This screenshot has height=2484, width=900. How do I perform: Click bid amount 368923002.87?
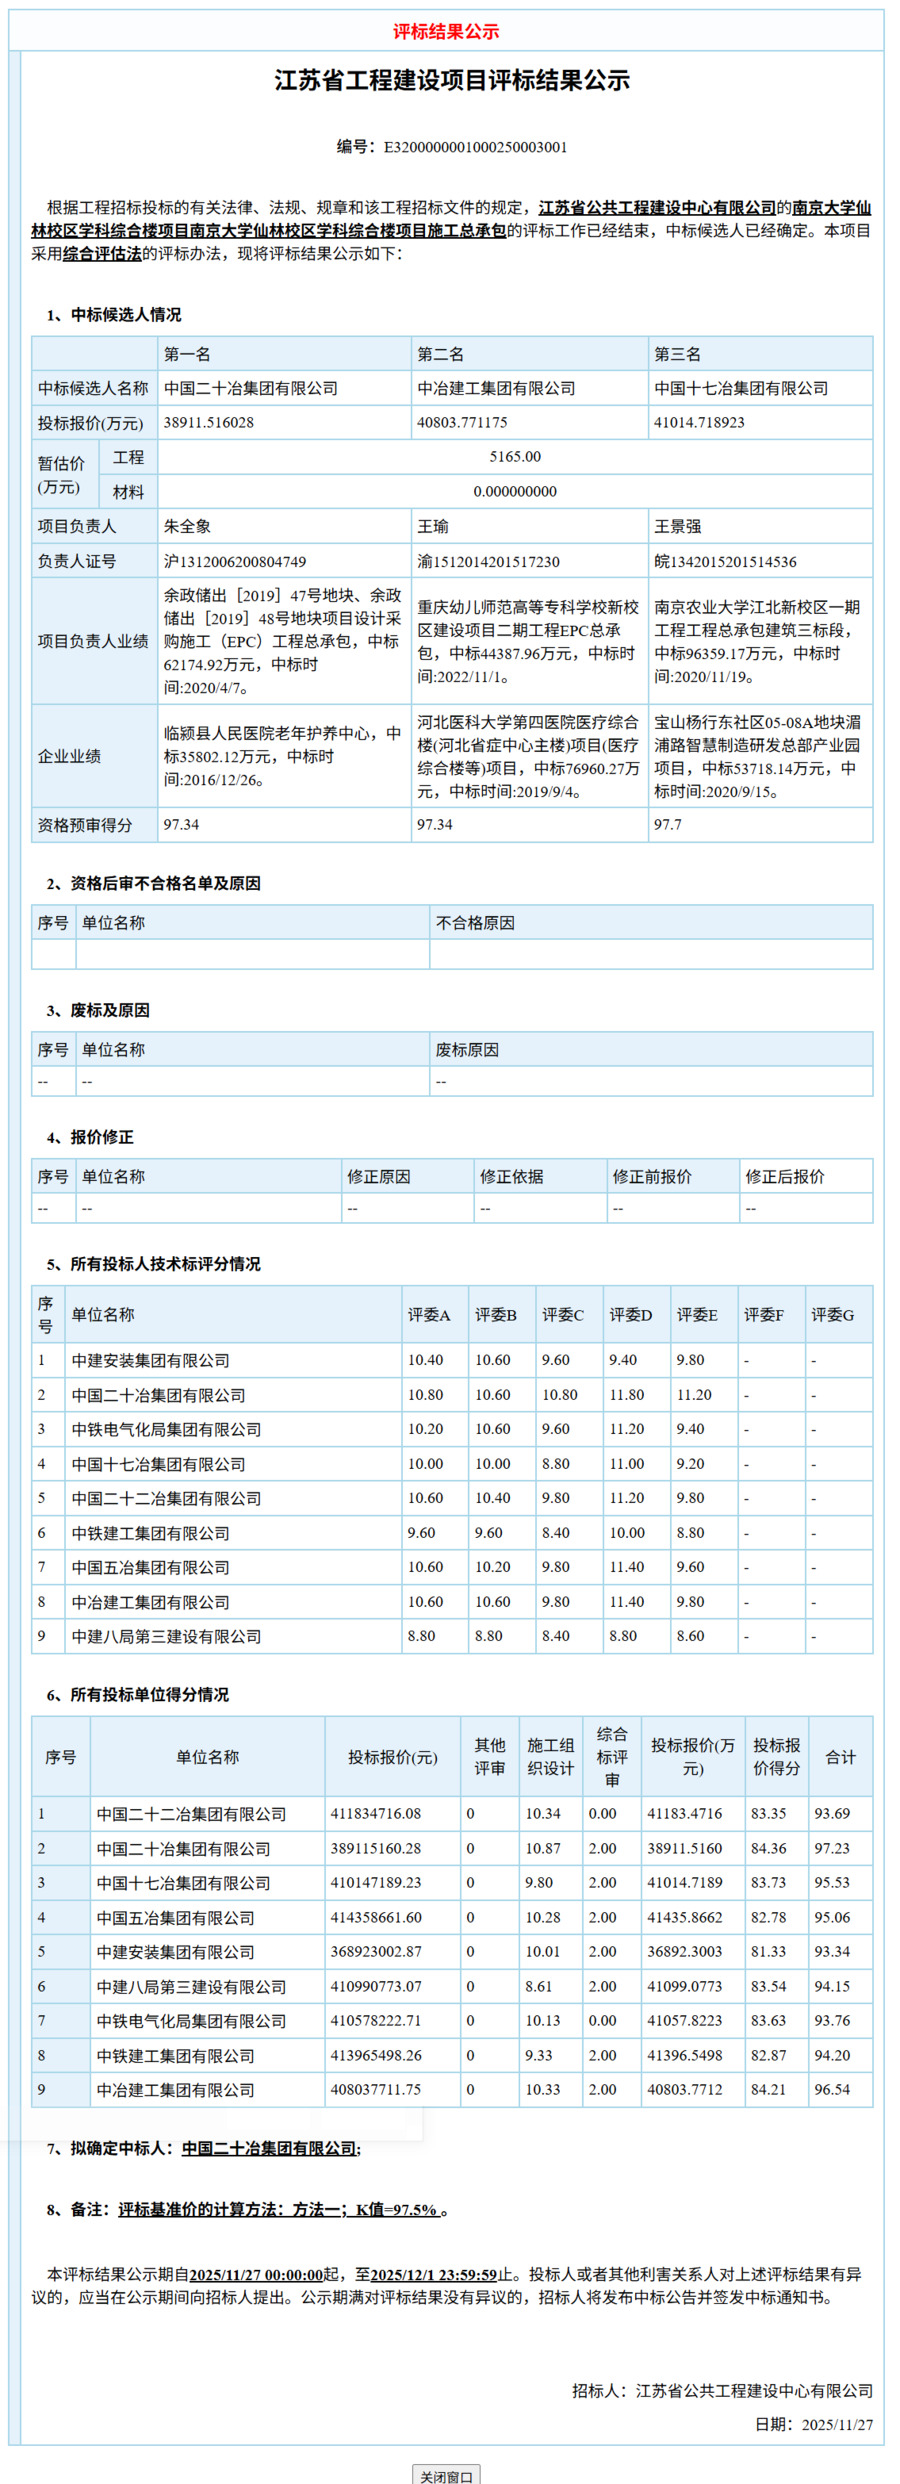376,1952
